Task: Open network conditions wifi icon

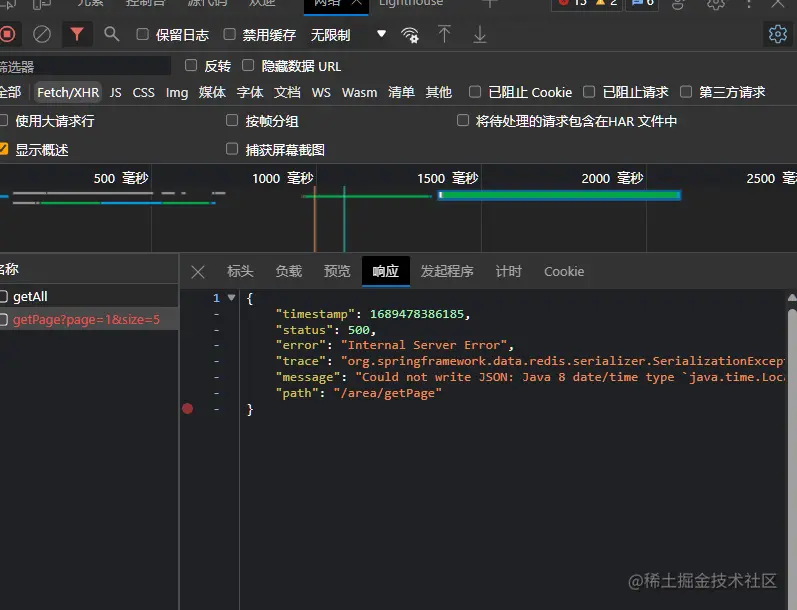Action: click(x=410, y=35)
